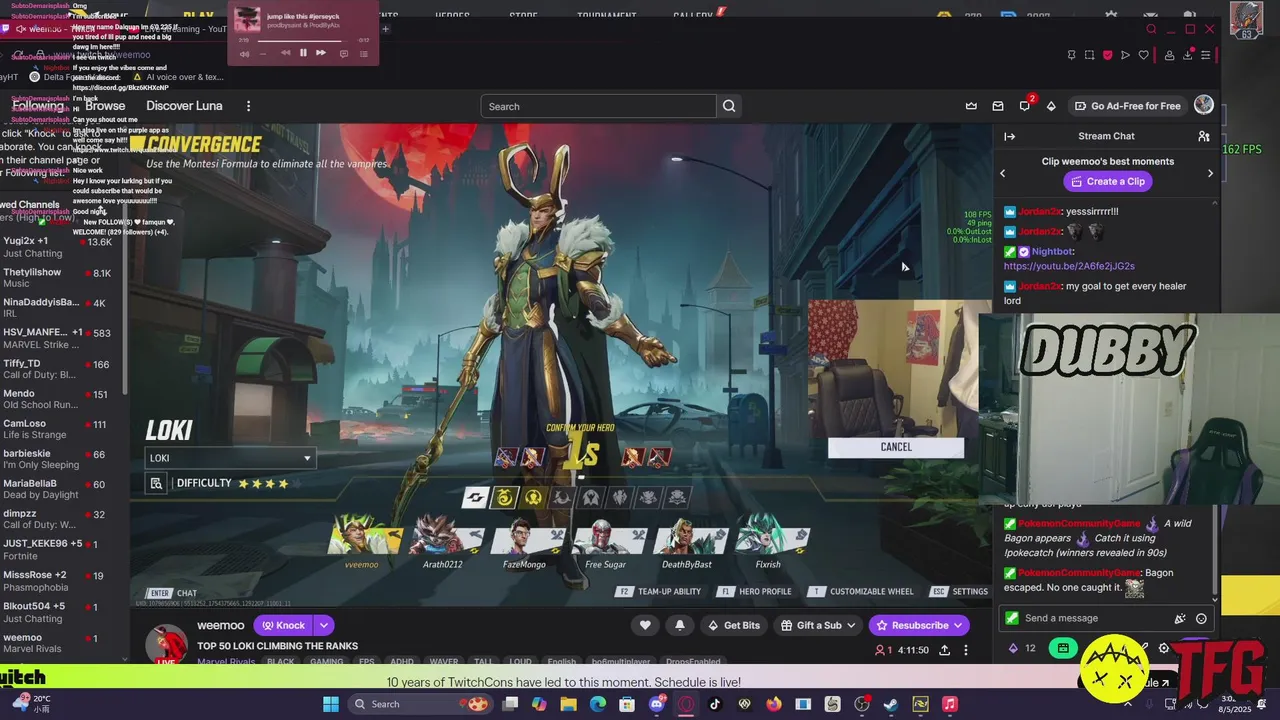The image size is (1280, 720).
Task: Go to previous track in media popup
Action: pyautogui.click(x=285, y=53)
